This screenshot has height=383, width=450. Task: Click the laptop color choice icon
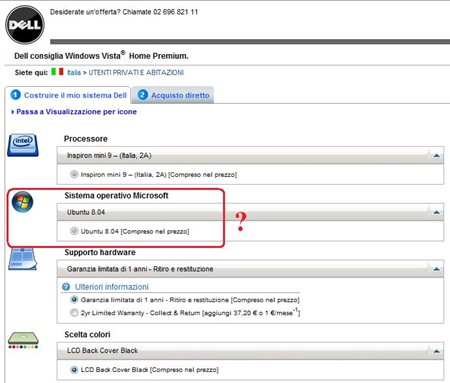click(23, 340)
